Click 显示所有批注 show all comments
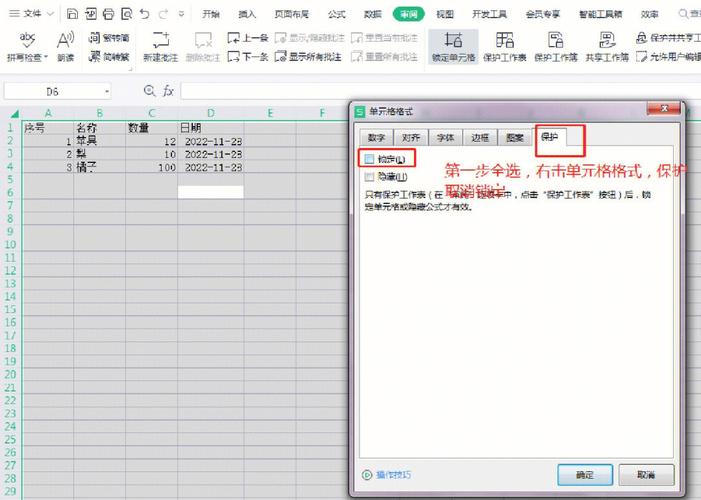Viewport: 701px width, 500px height. [308, 57]
